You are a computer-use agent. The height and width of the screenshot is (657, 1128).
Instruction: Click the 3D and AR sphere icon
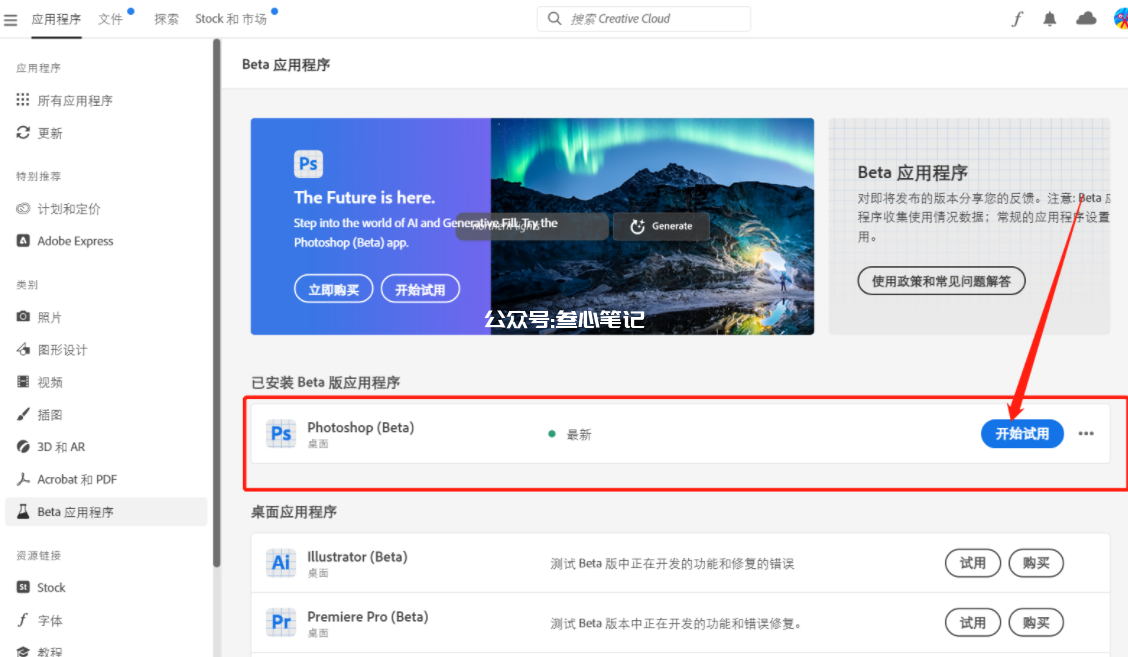[23, 446]
